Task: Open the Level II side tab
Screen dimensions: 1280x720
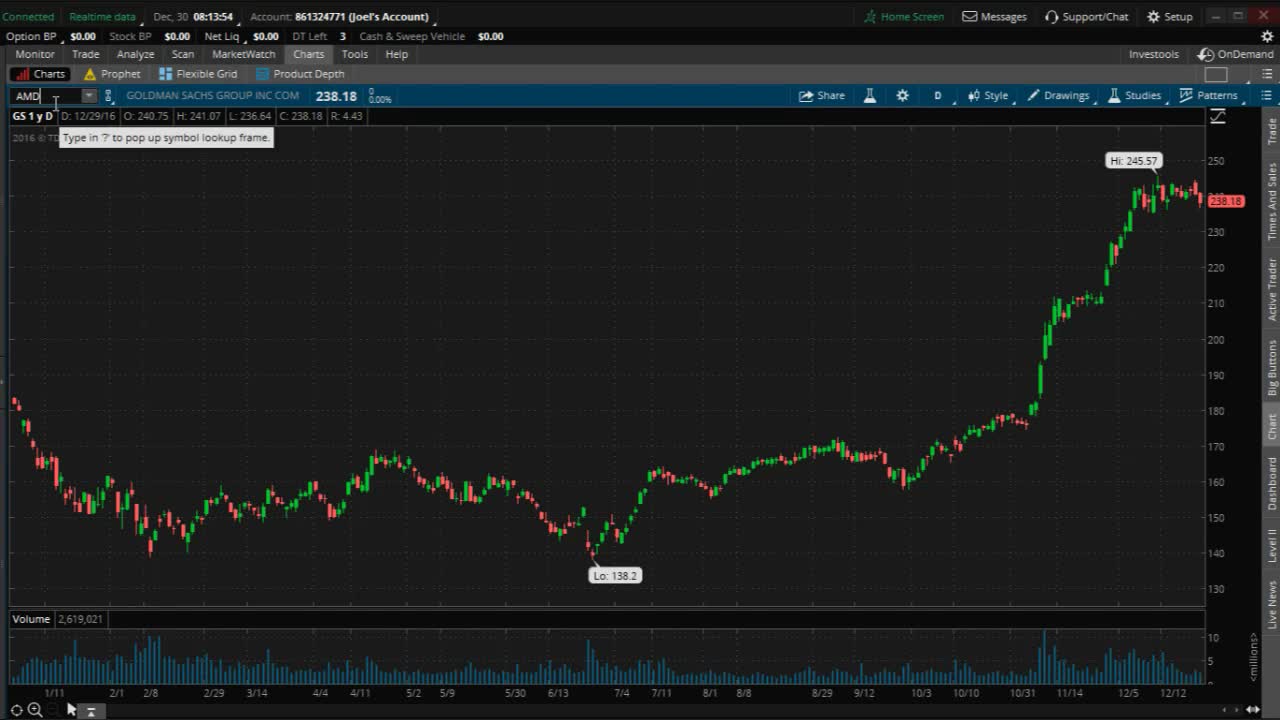Action: click(x=1272, y=545)
